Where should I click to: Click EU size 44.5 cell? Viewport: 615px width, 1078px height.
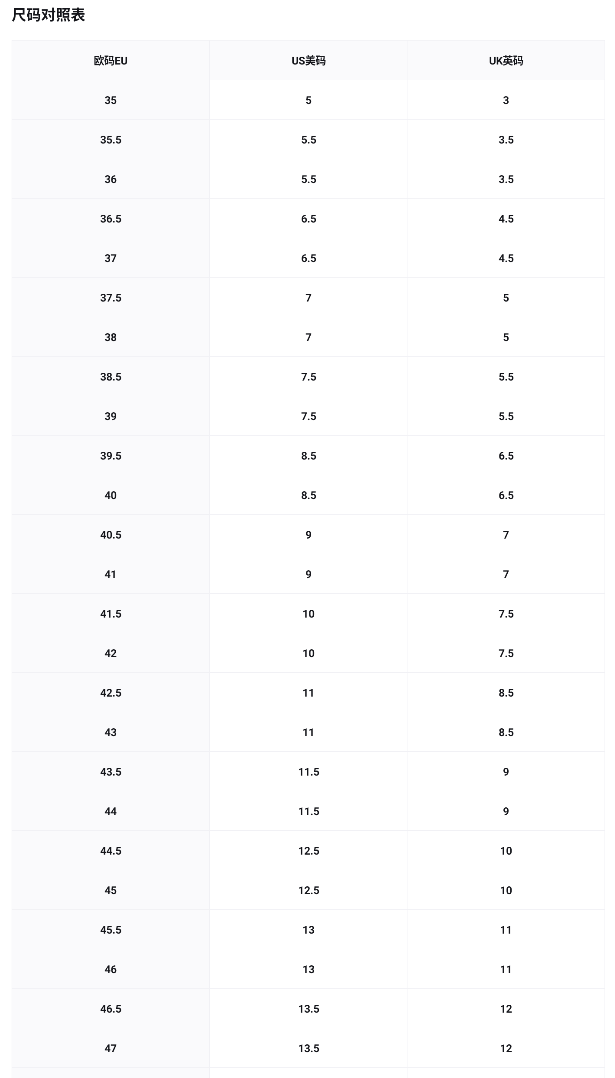pyautogui.click(x=111, y=851)
